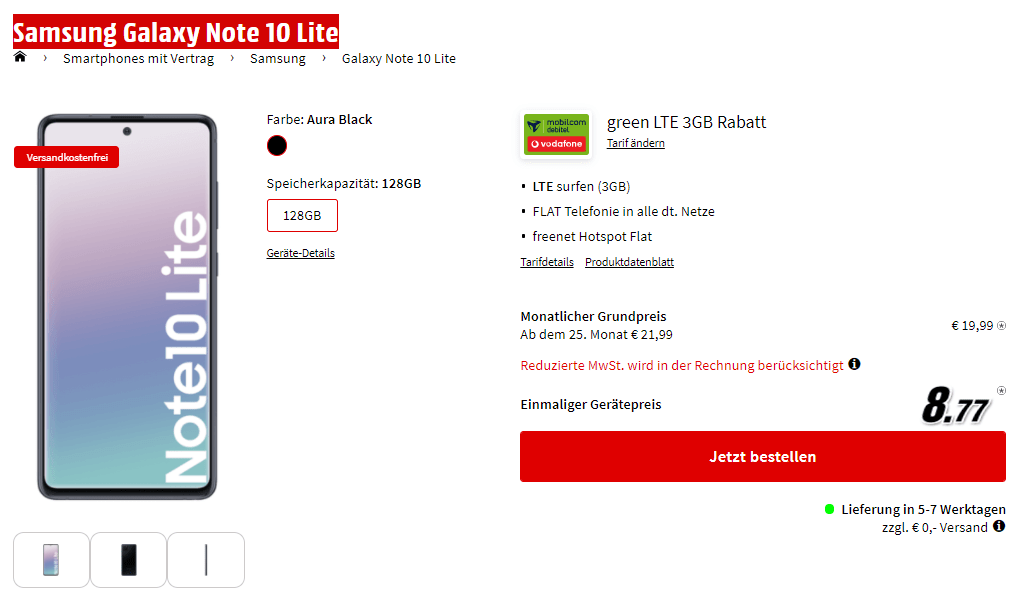Click the Versandkostenfrei badge

(x=67, y=157)
